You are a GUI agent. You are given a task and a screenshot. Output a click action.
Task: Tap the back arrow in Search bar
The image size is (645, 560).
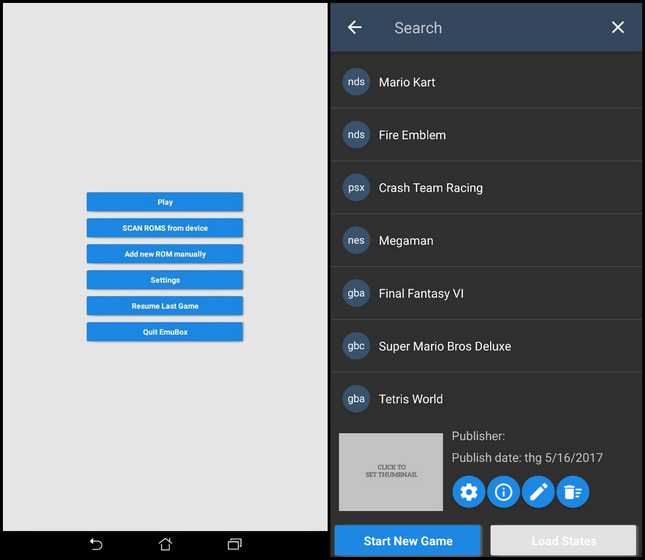pyautogui.click(x=355, y=28)
